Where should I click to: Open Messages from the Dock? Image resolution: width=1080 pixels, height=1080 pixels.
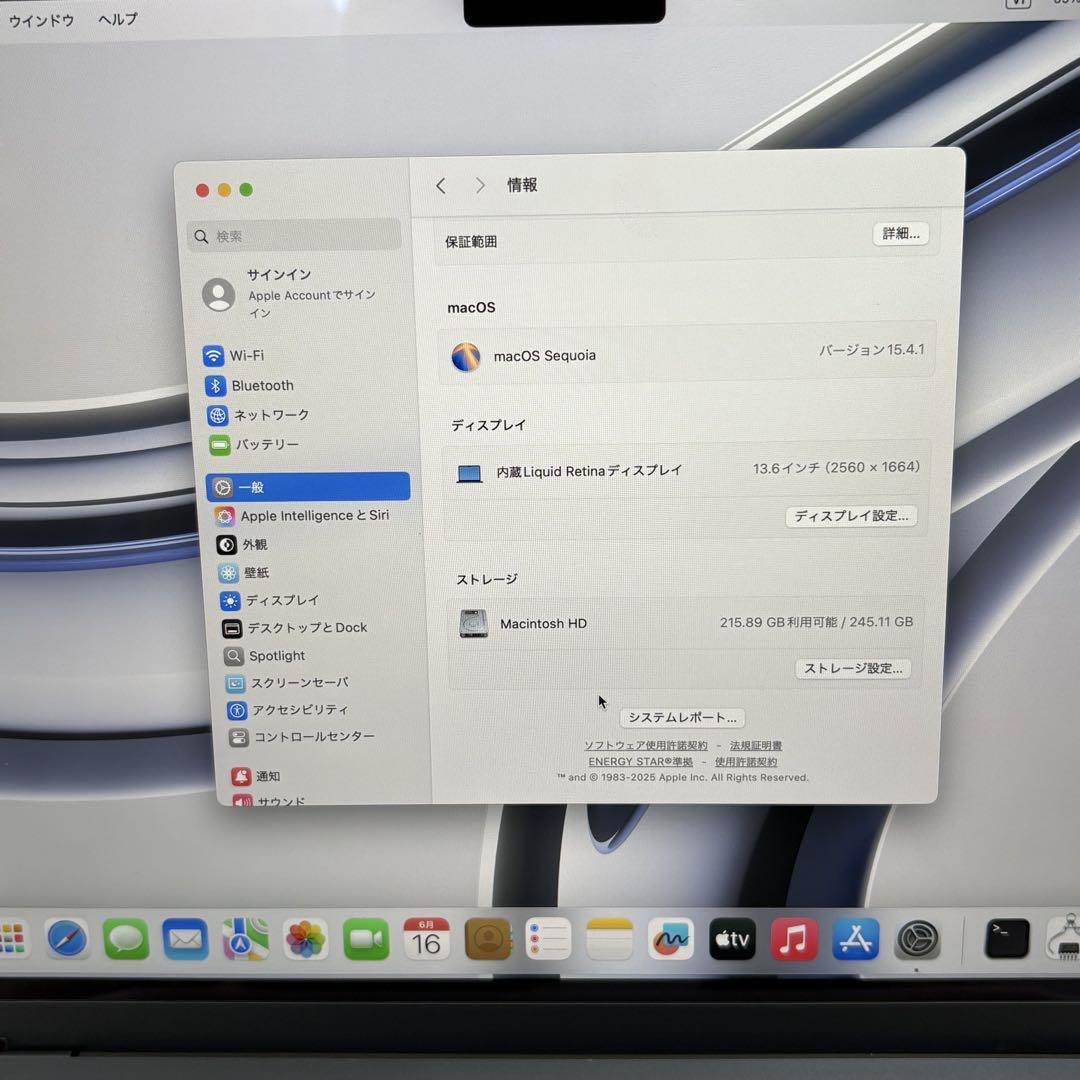[126, 938]
